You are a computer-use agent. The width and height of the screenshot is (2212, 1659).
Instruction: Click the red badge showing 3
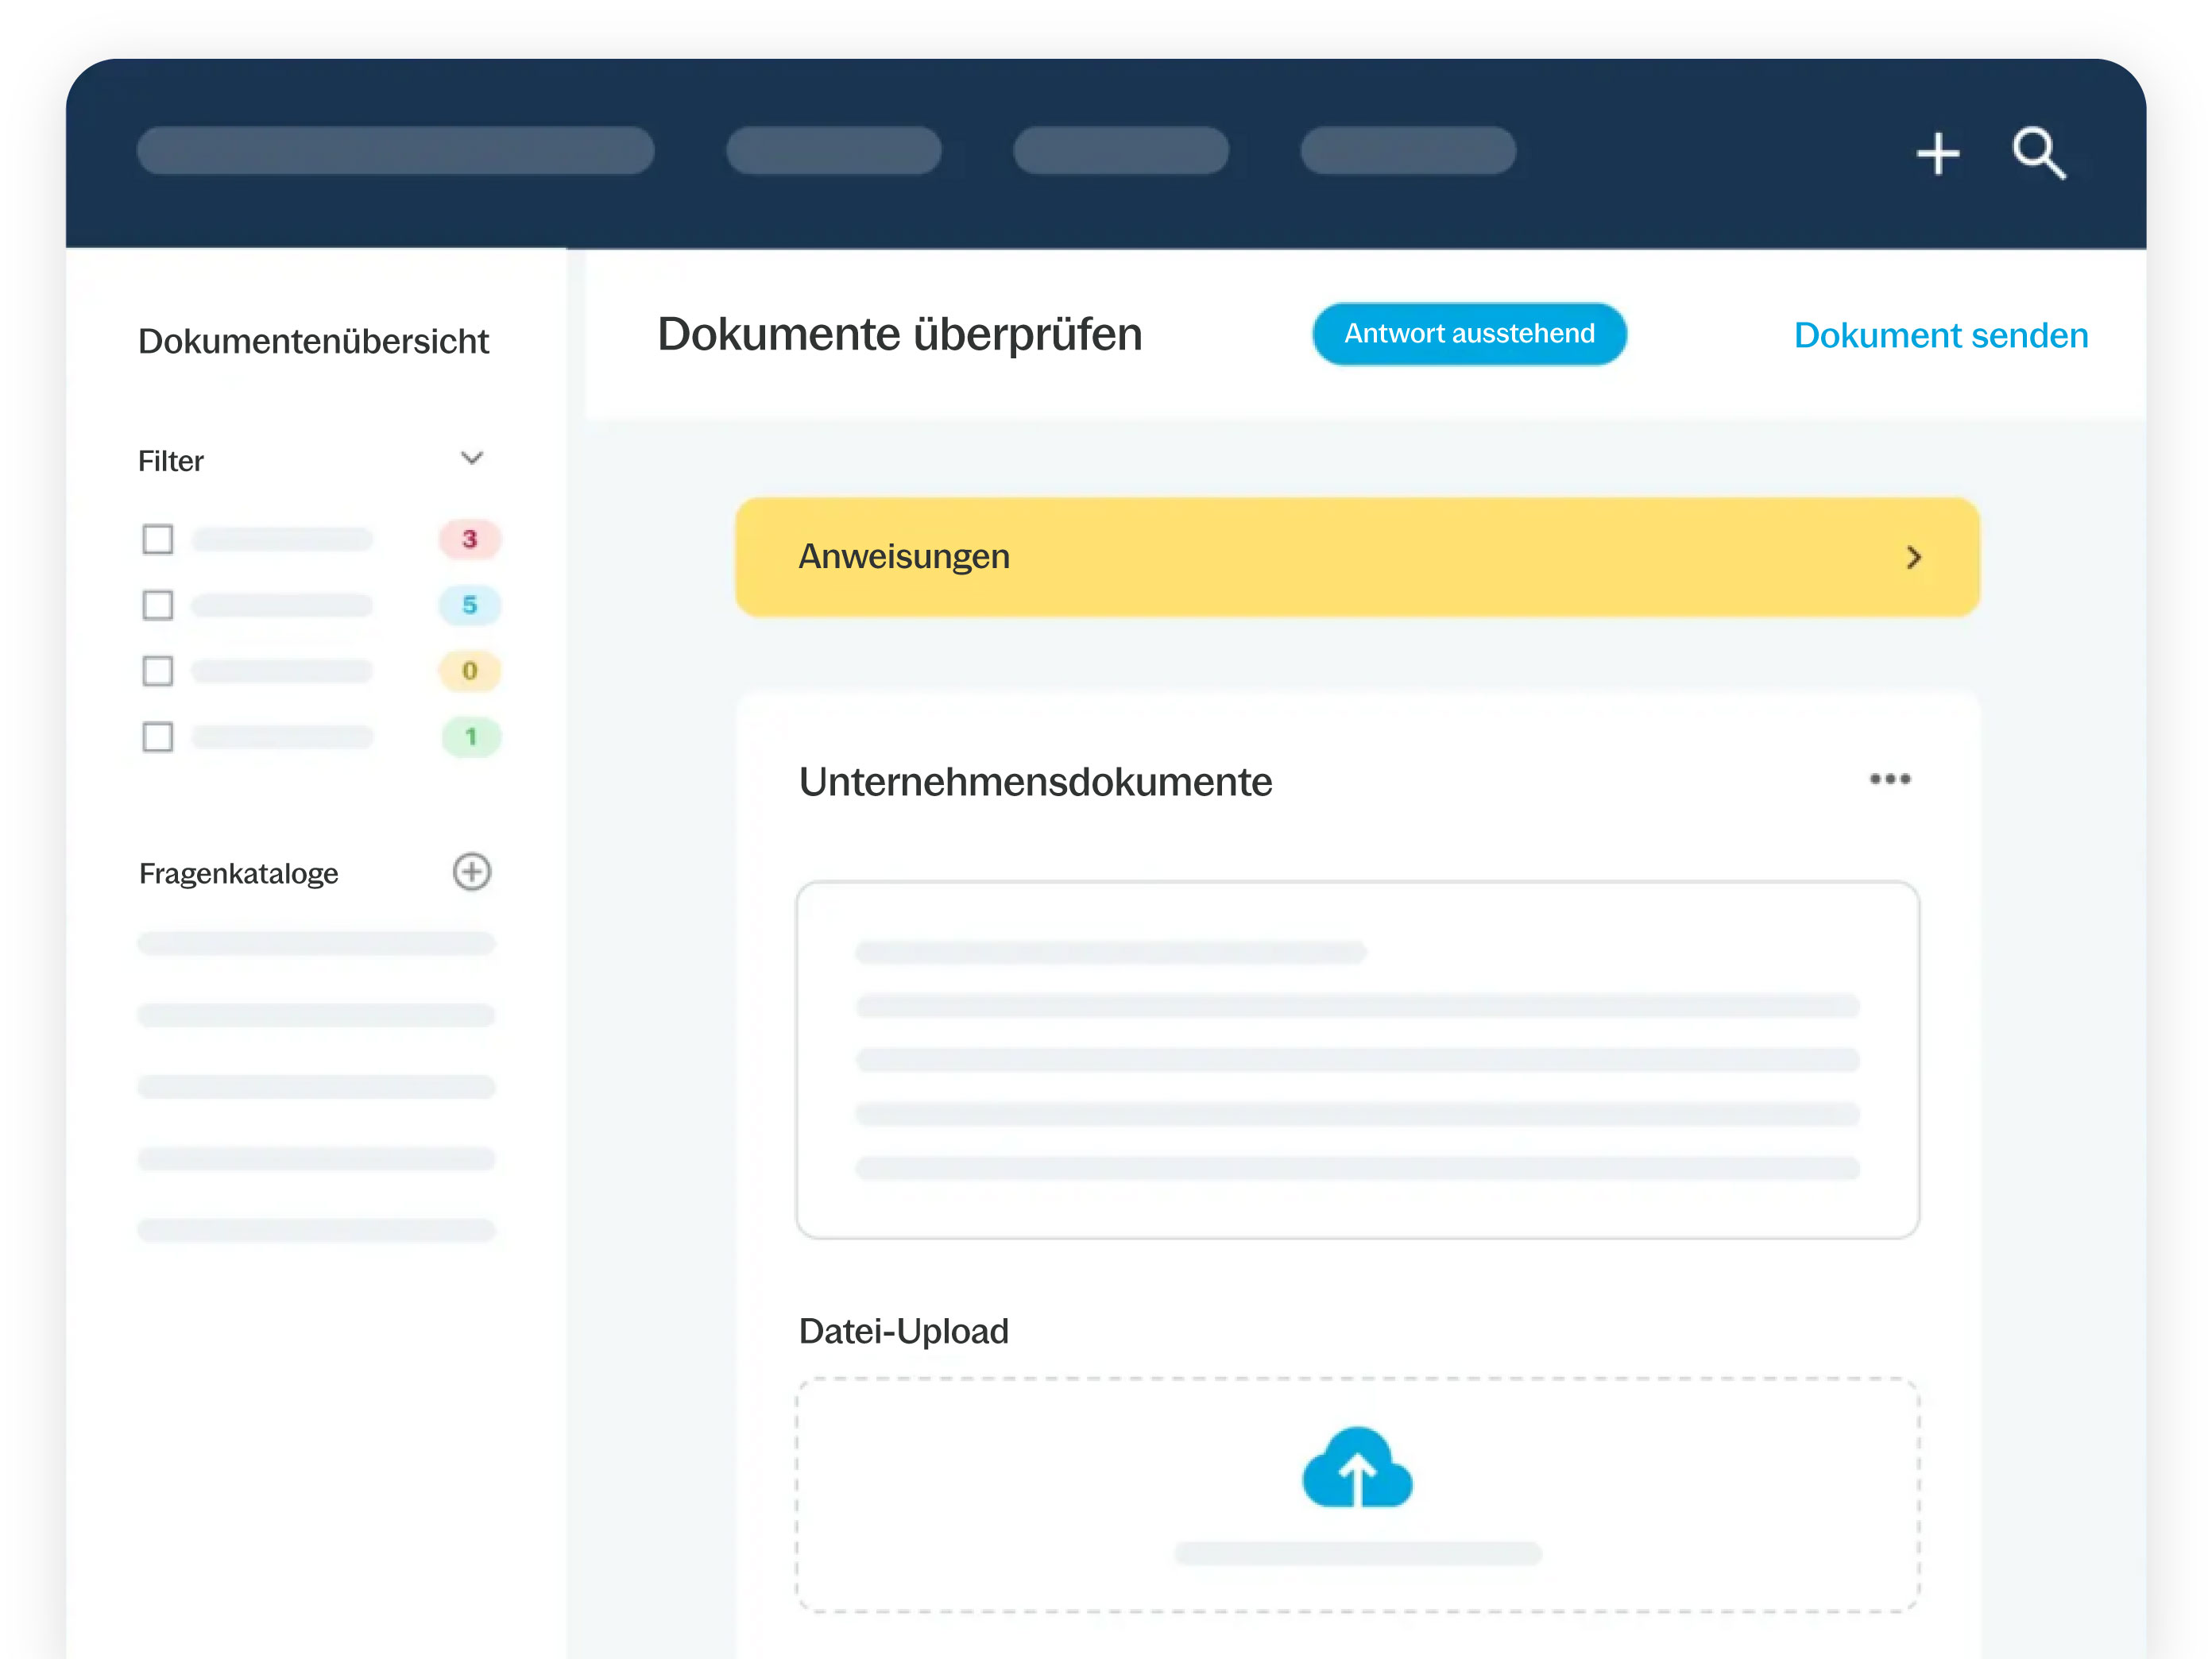coord(469,539)
